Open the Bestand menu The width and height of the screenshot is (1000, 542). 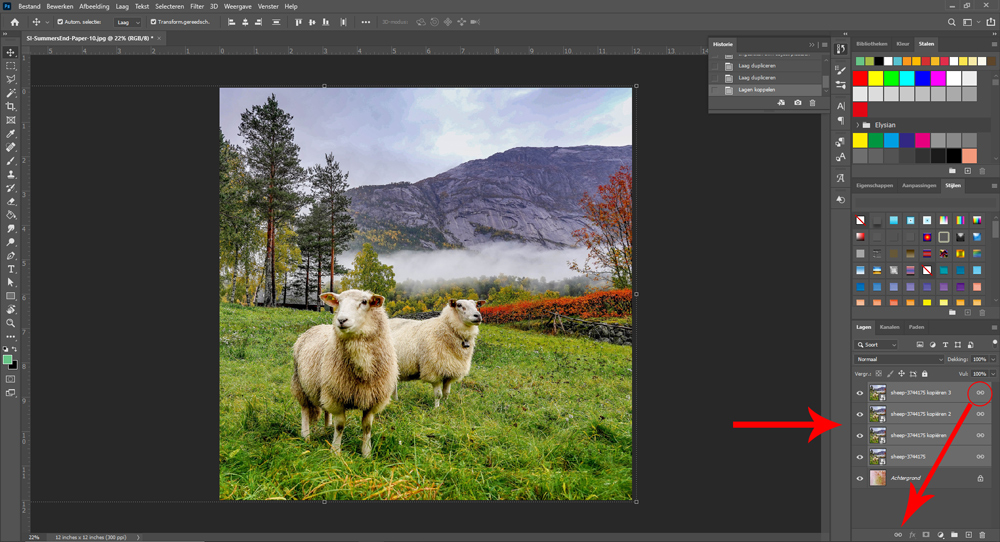tap(29, 6)
